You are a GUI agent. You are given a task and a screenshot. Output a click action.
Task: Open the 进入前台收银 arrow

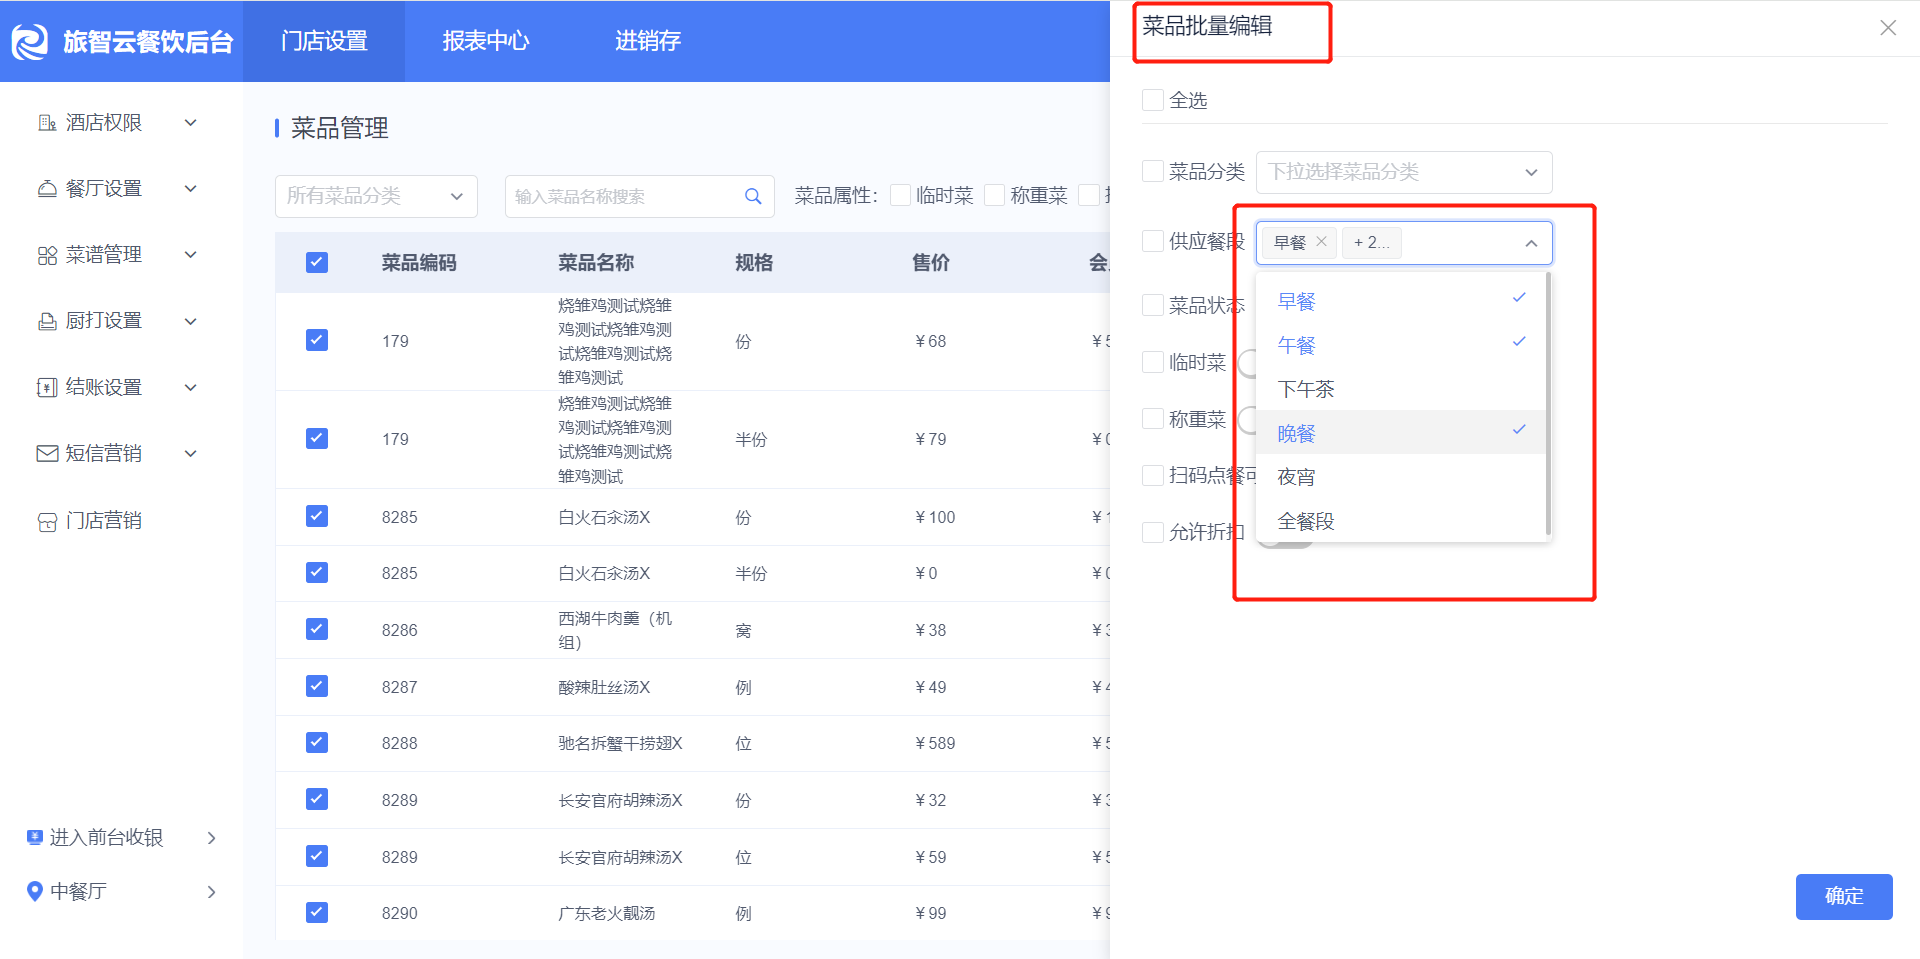[x=211, y=837]
